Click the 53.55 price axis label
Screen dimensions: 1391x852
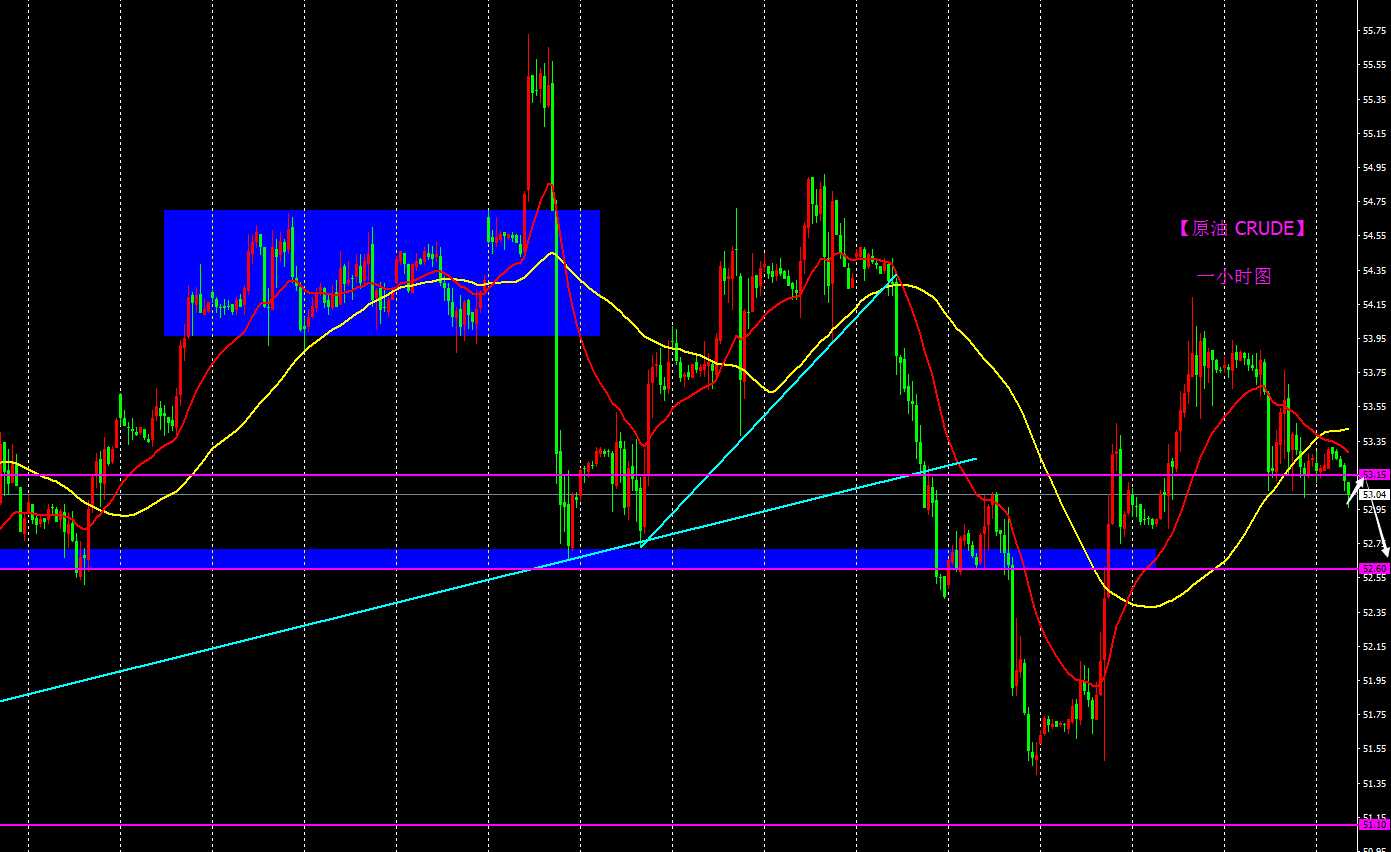click(x=1374, y=407)
